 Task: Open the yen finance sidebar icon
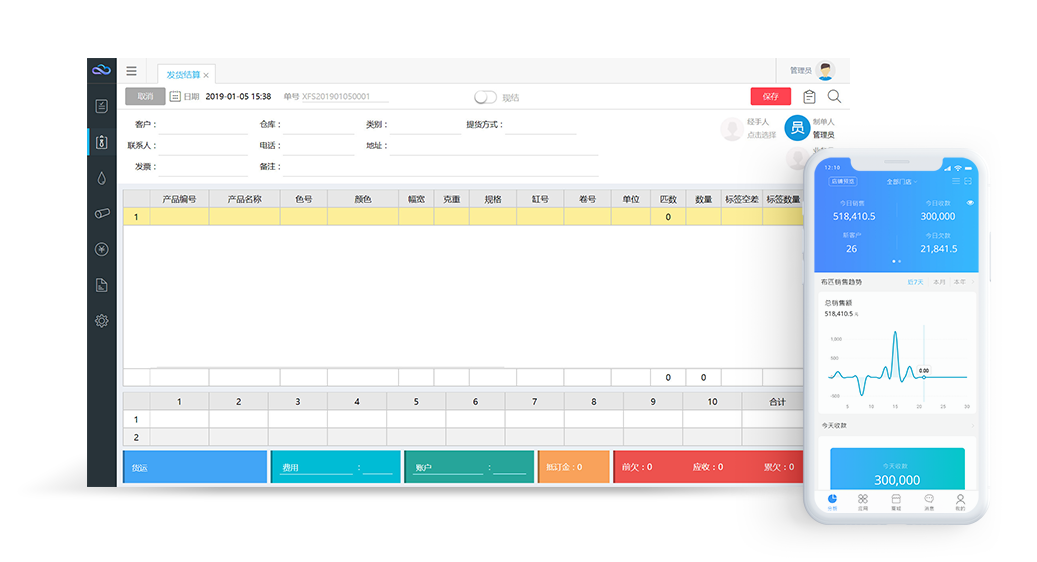click(101, 249)
